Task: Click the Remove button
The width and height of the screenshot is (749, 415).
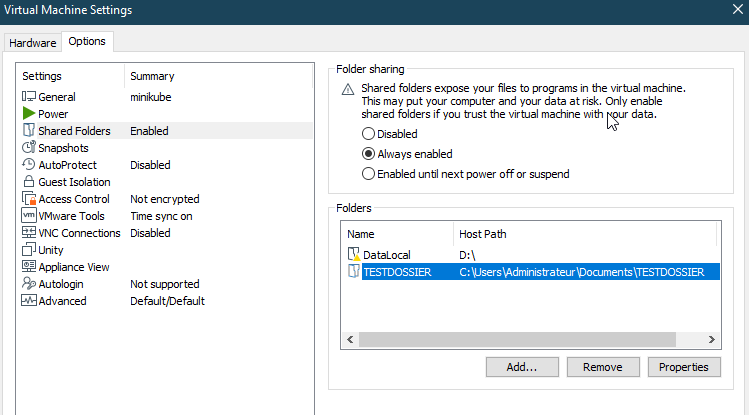Action: (603, 367)
